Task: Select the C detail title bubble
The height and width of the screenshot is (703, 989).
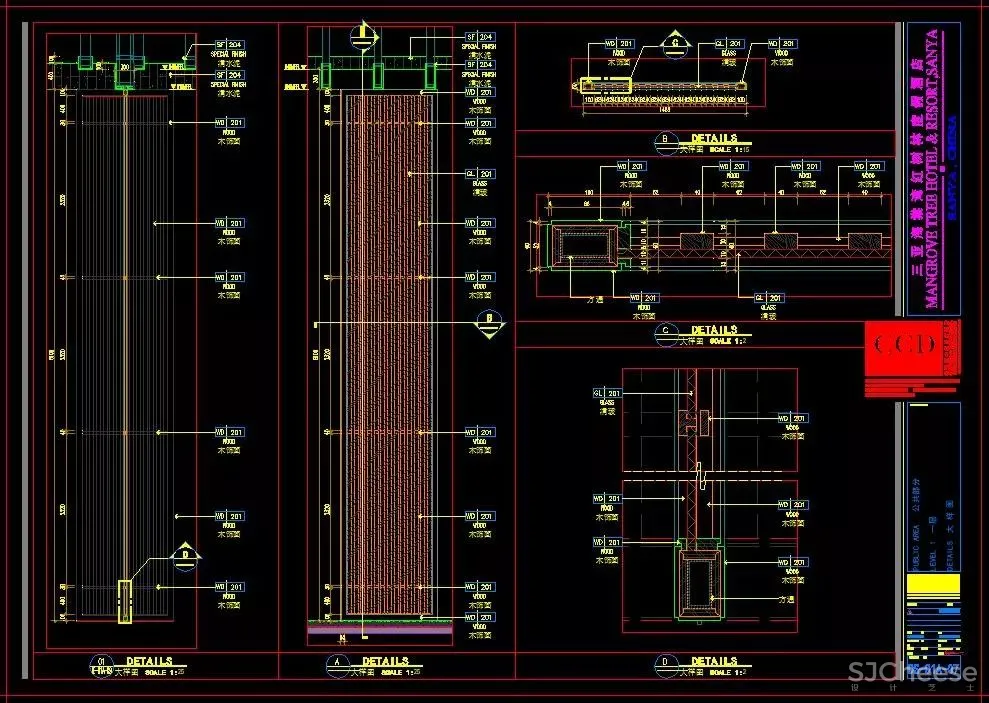Action: click(665, 331)
